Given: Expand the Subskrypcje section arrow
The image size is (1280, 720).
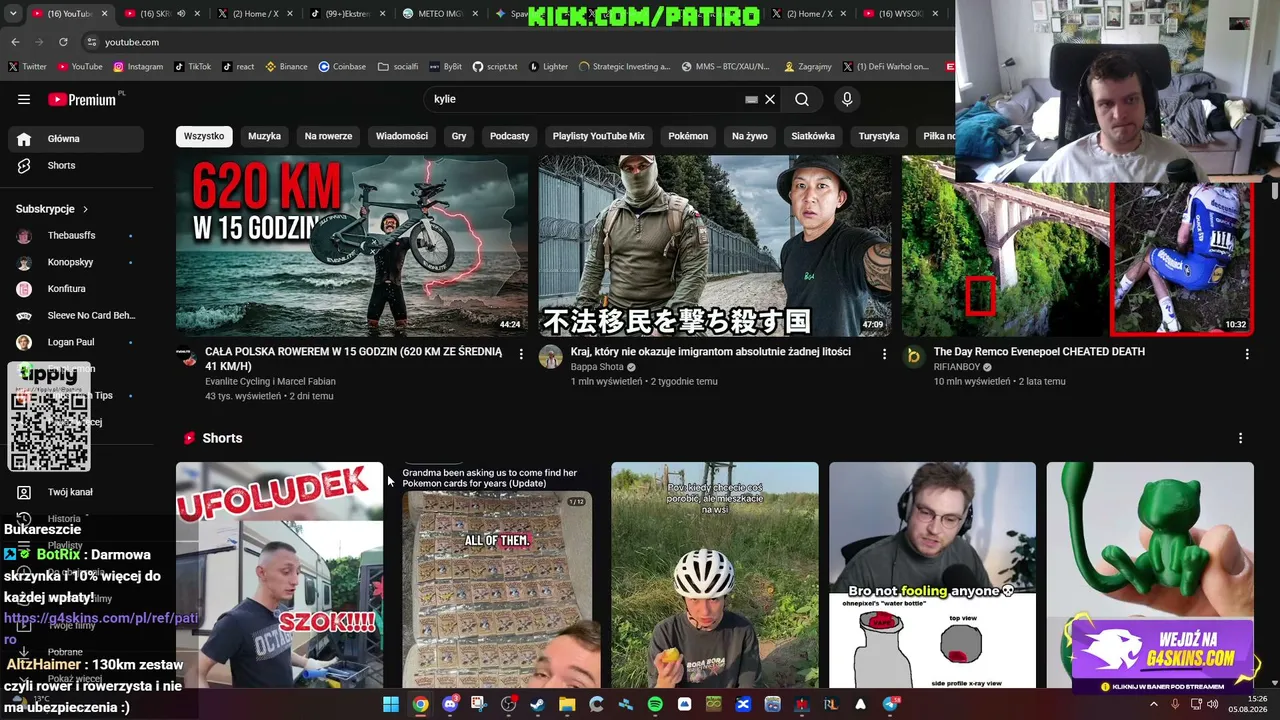Looking at the screenshot, I should pyautogui.click(x=85, y=209).
